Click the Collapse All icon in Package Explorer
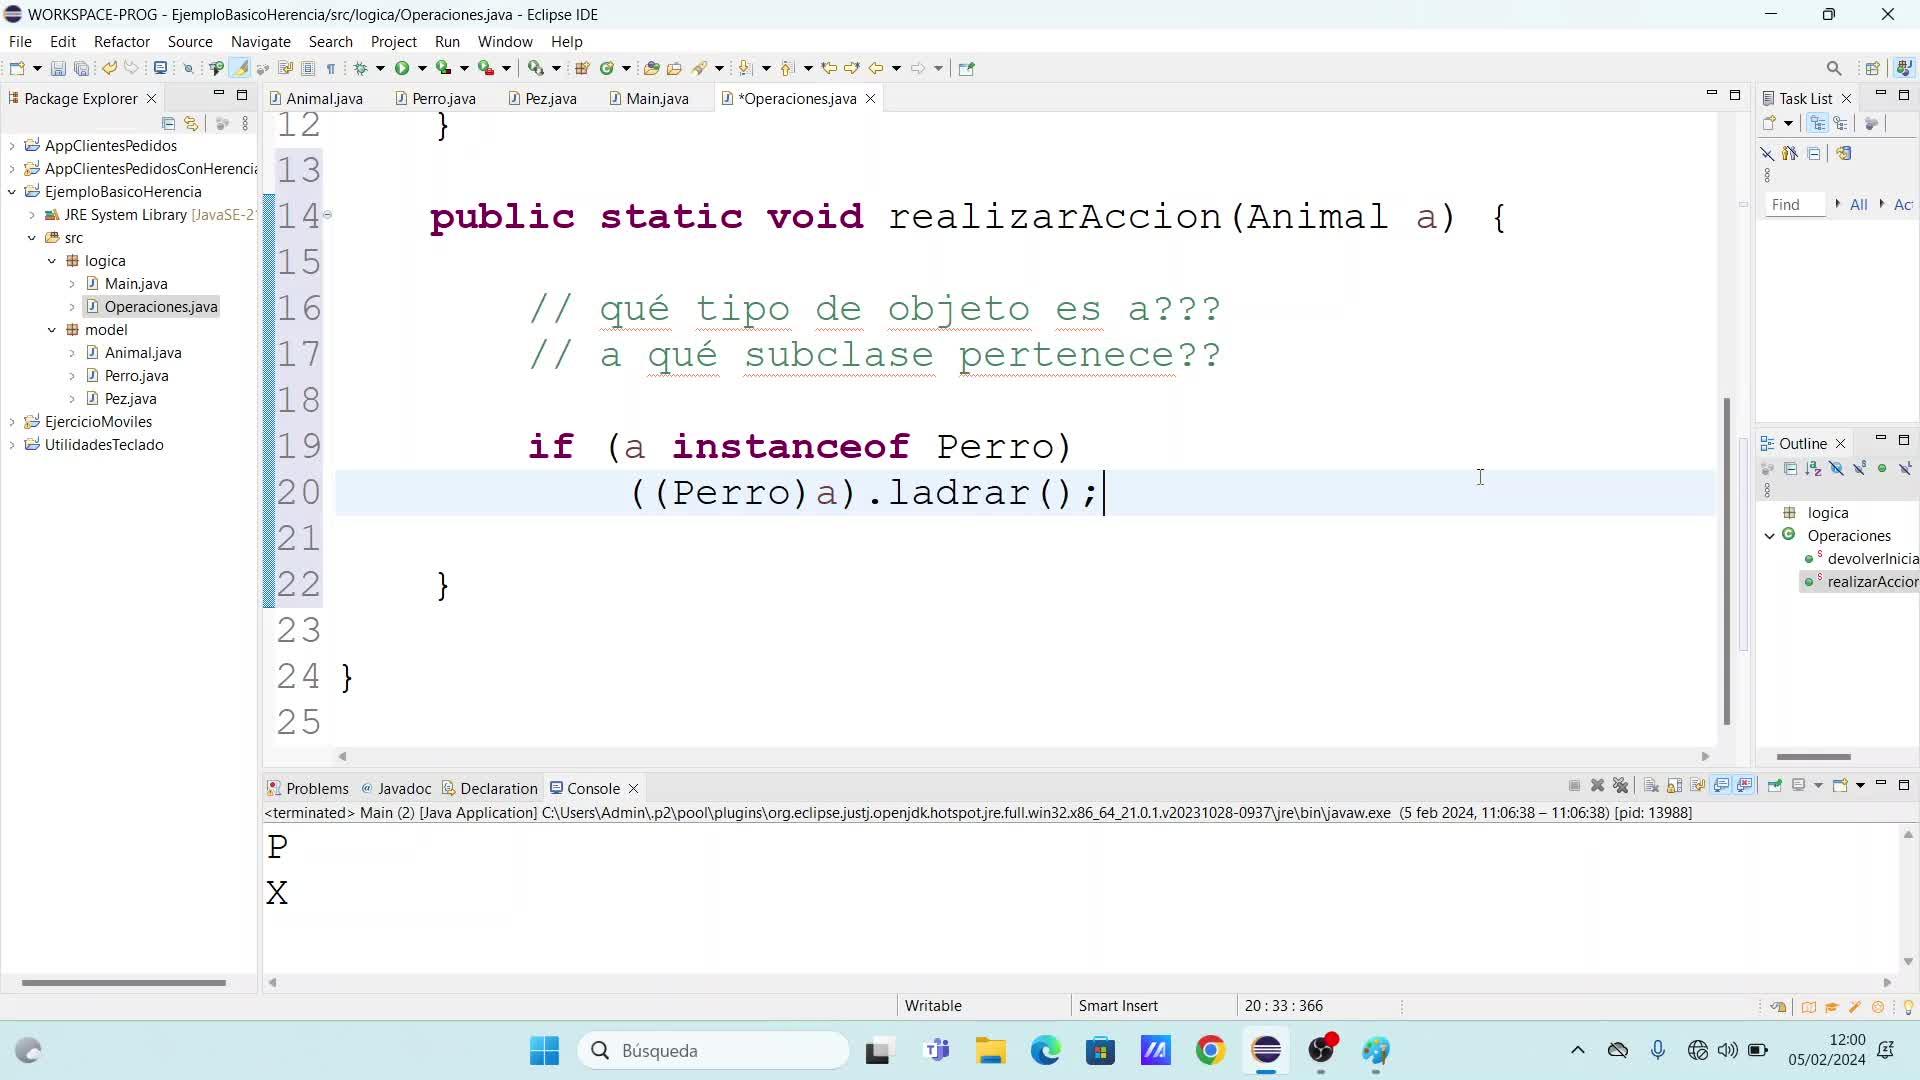Screen dimensions: 1920x1080 (x=168, y=123)
